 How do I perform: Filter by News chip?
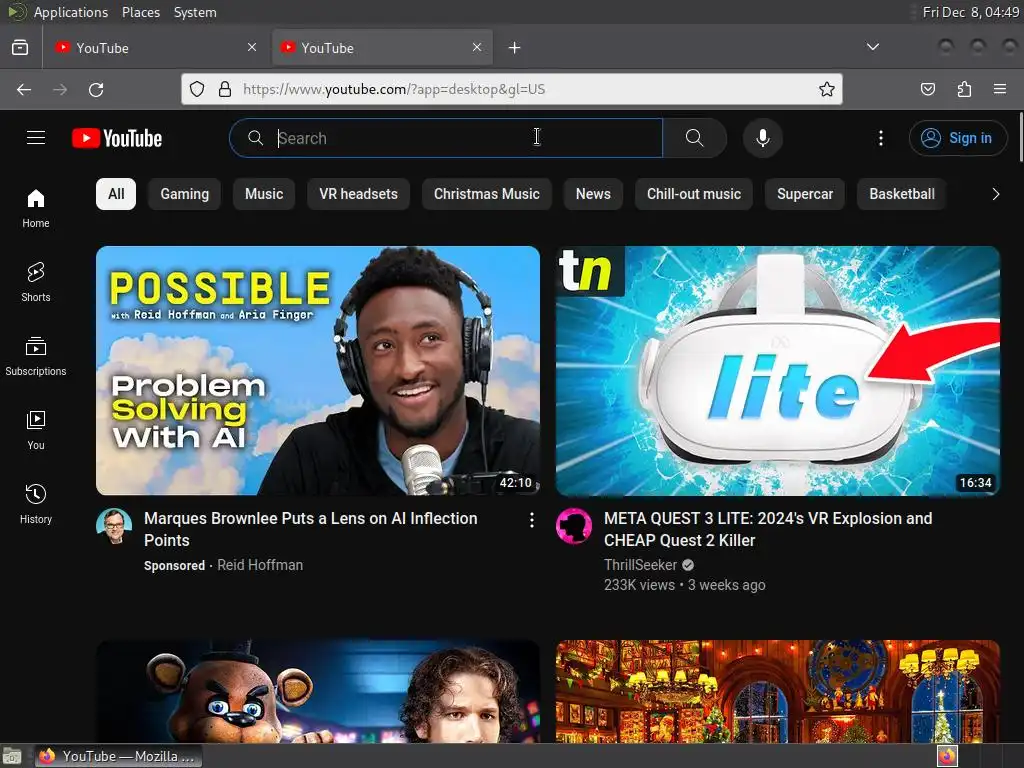tap(593, 194)
